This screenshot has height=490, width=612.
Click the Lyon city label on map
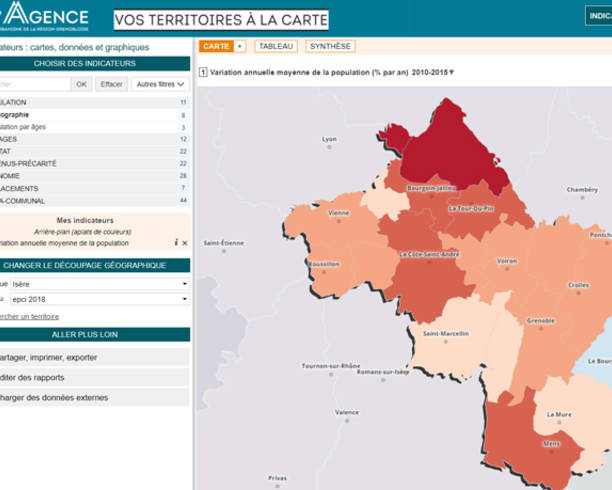tap(329, 139)
